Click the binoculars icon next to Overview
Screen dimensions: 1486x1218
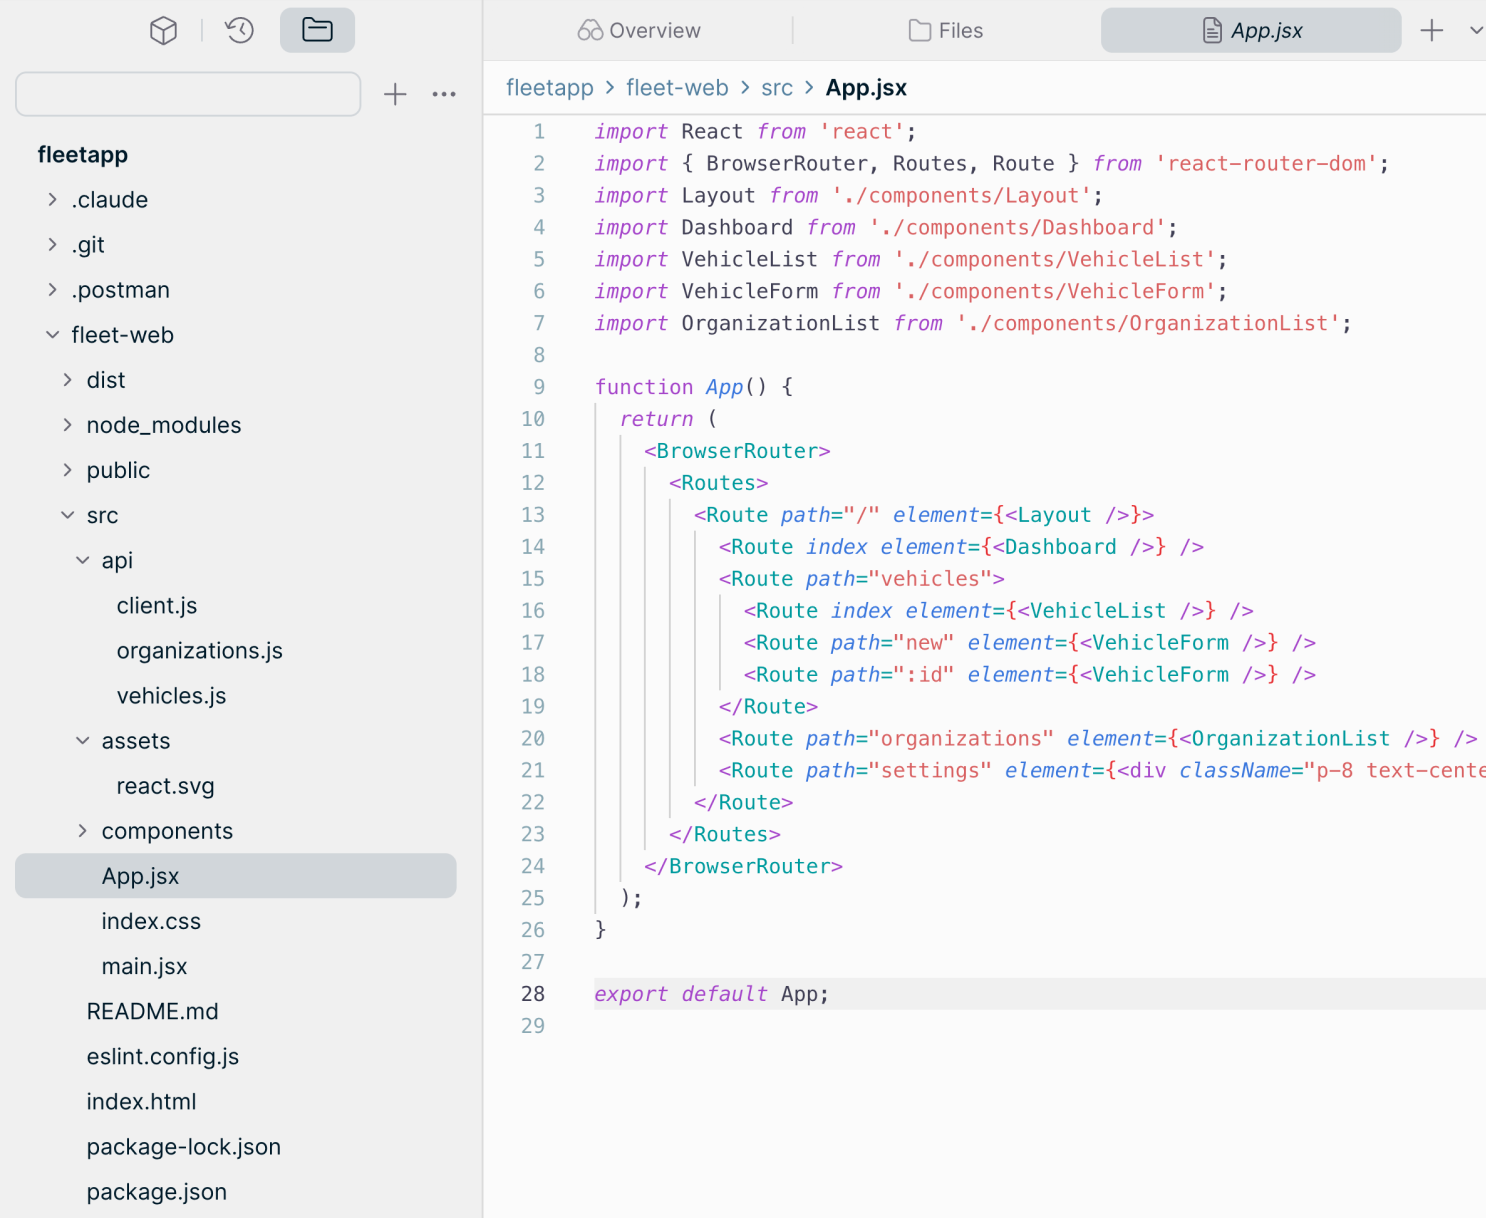click(x=590, y=30)
